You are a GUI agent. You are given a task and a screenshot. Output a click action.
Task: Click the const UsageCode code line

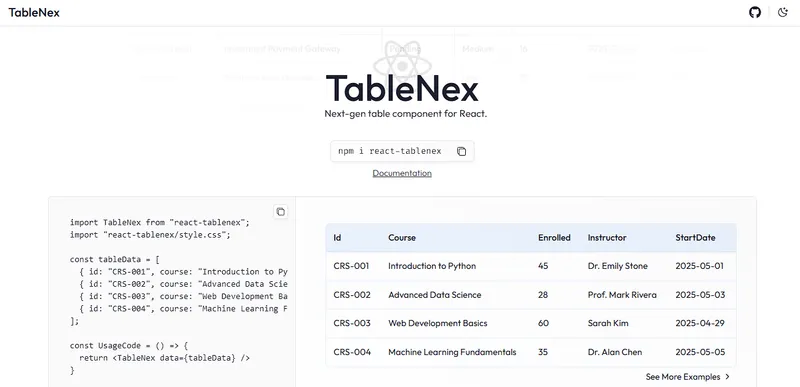coord(129,346)
